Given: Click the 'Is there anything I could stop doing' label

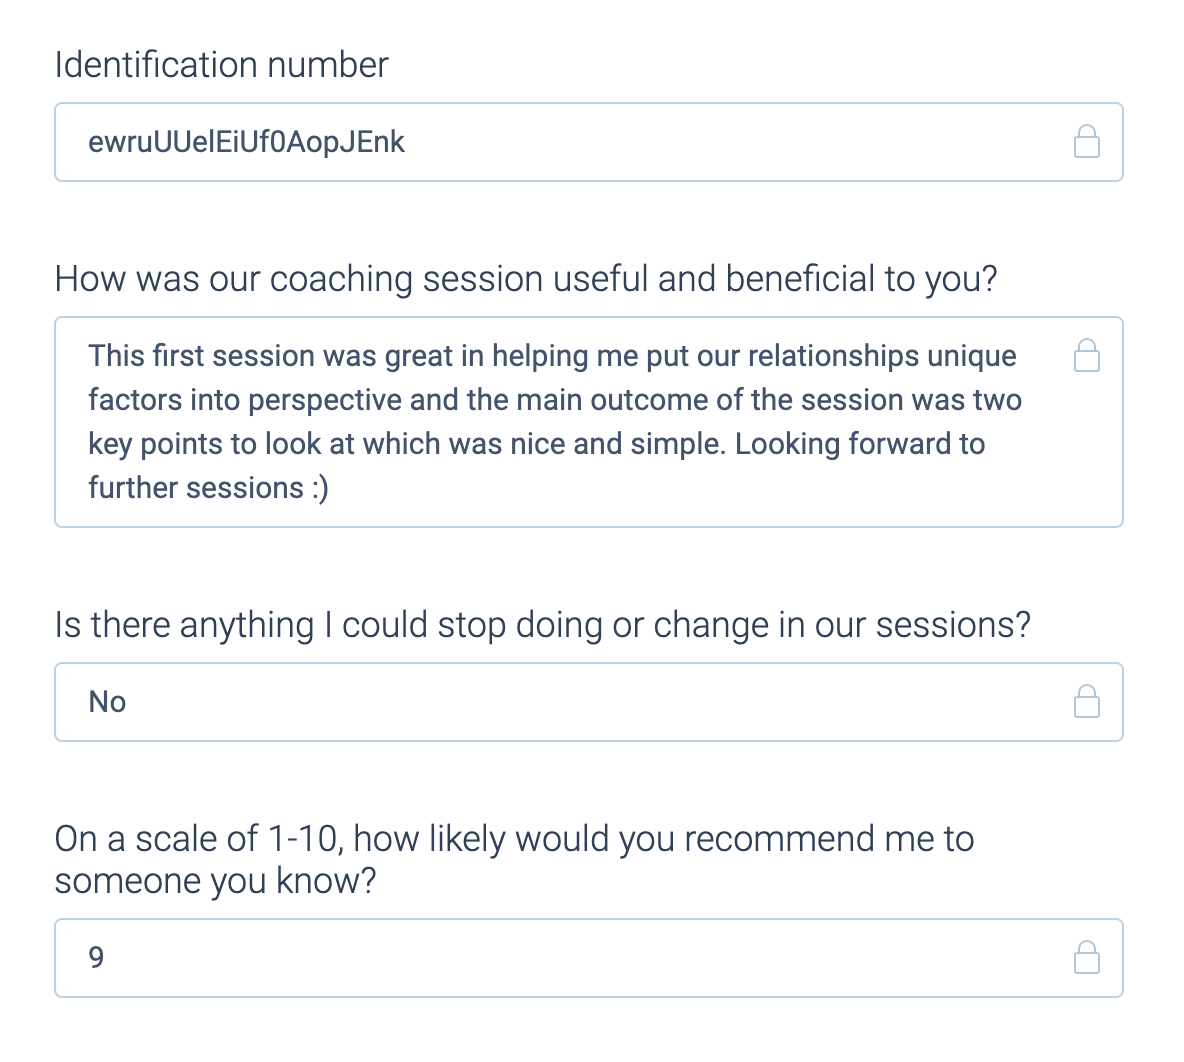Looking at the screenshot, I should [542, 625].
